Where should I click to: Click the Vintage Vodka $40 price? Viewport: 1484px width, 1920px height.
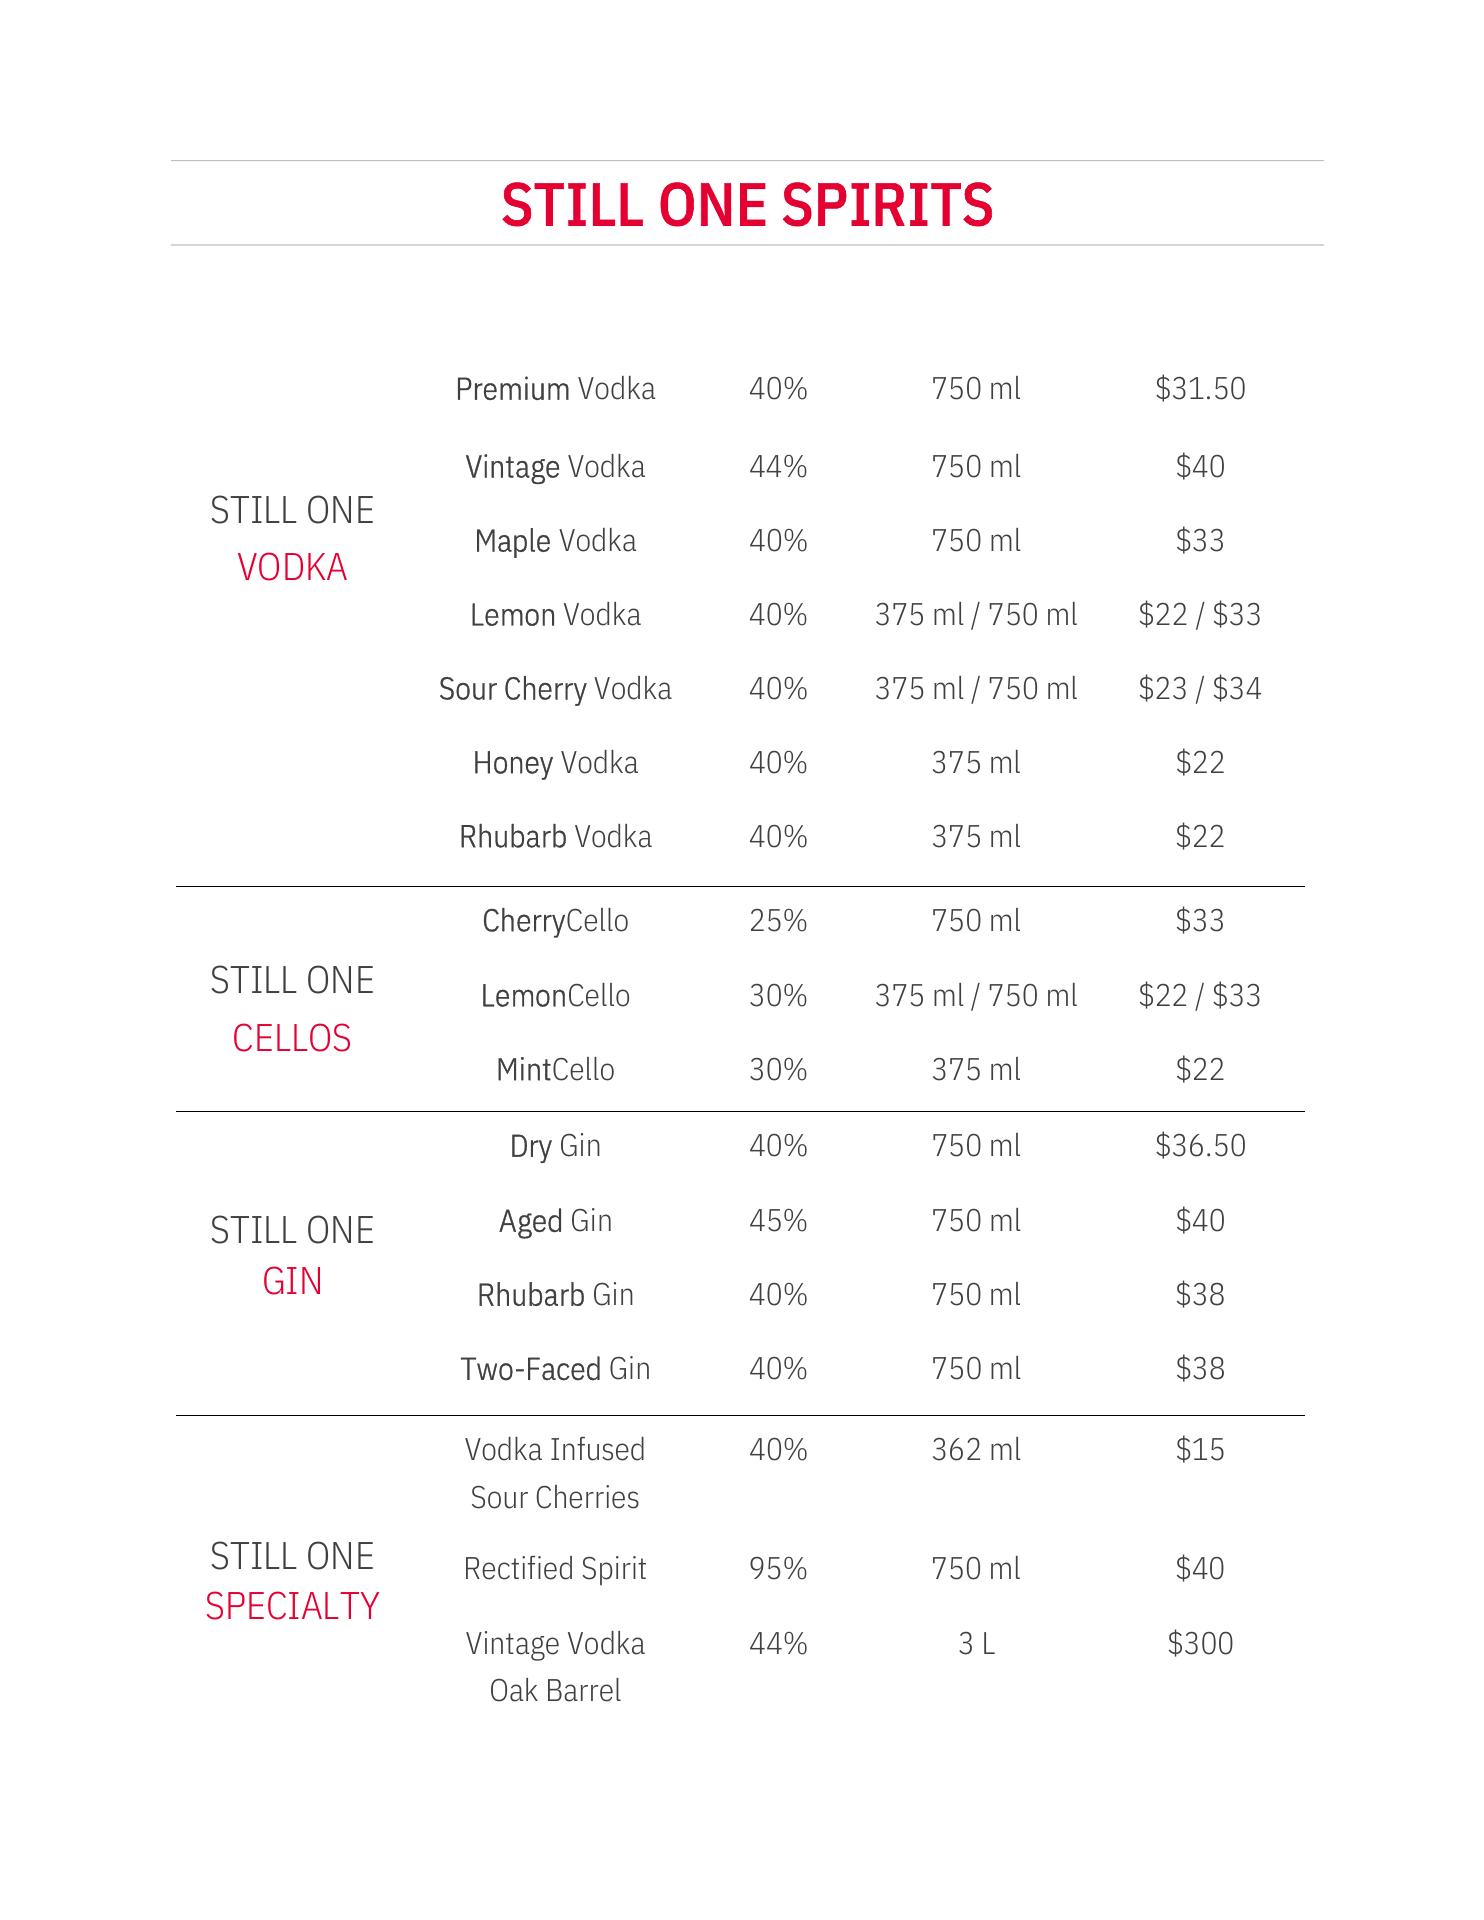click(x=1200, y=466)
